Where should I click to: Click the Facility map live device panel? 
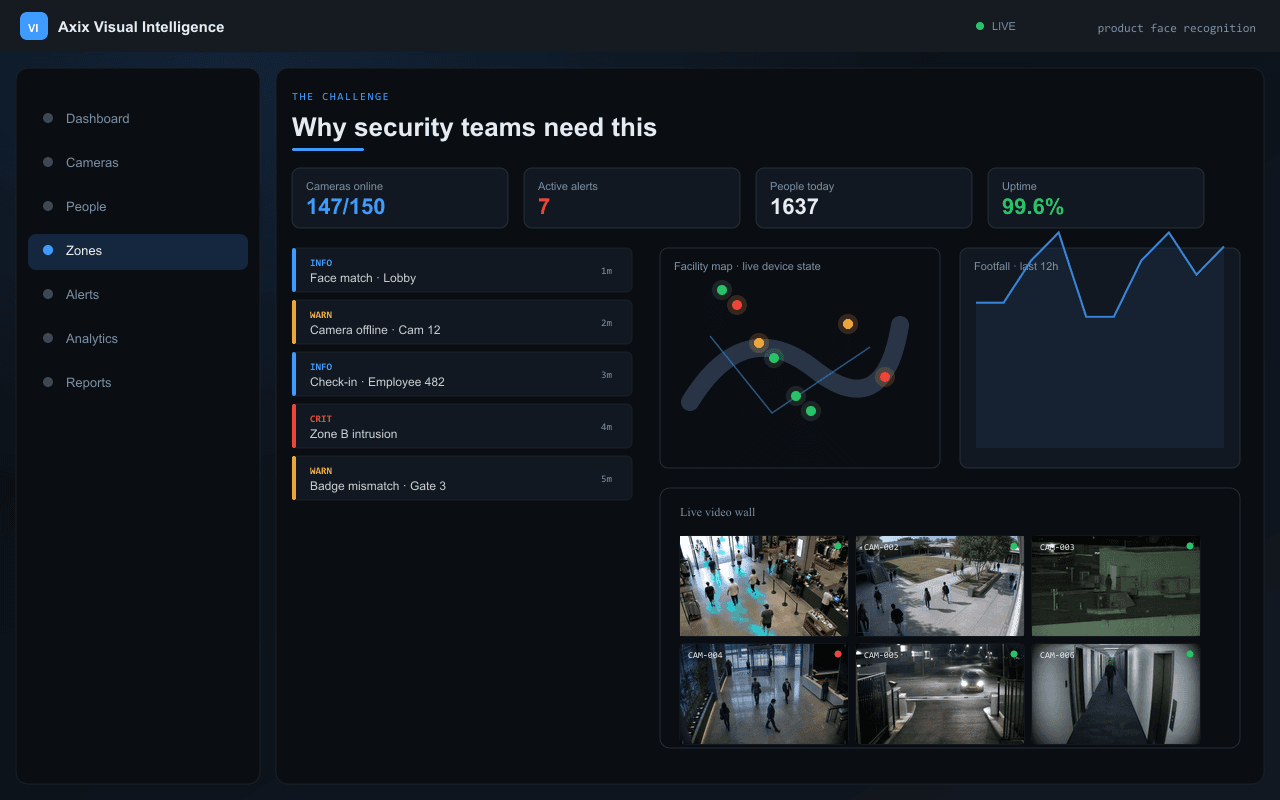coord(800,358)
